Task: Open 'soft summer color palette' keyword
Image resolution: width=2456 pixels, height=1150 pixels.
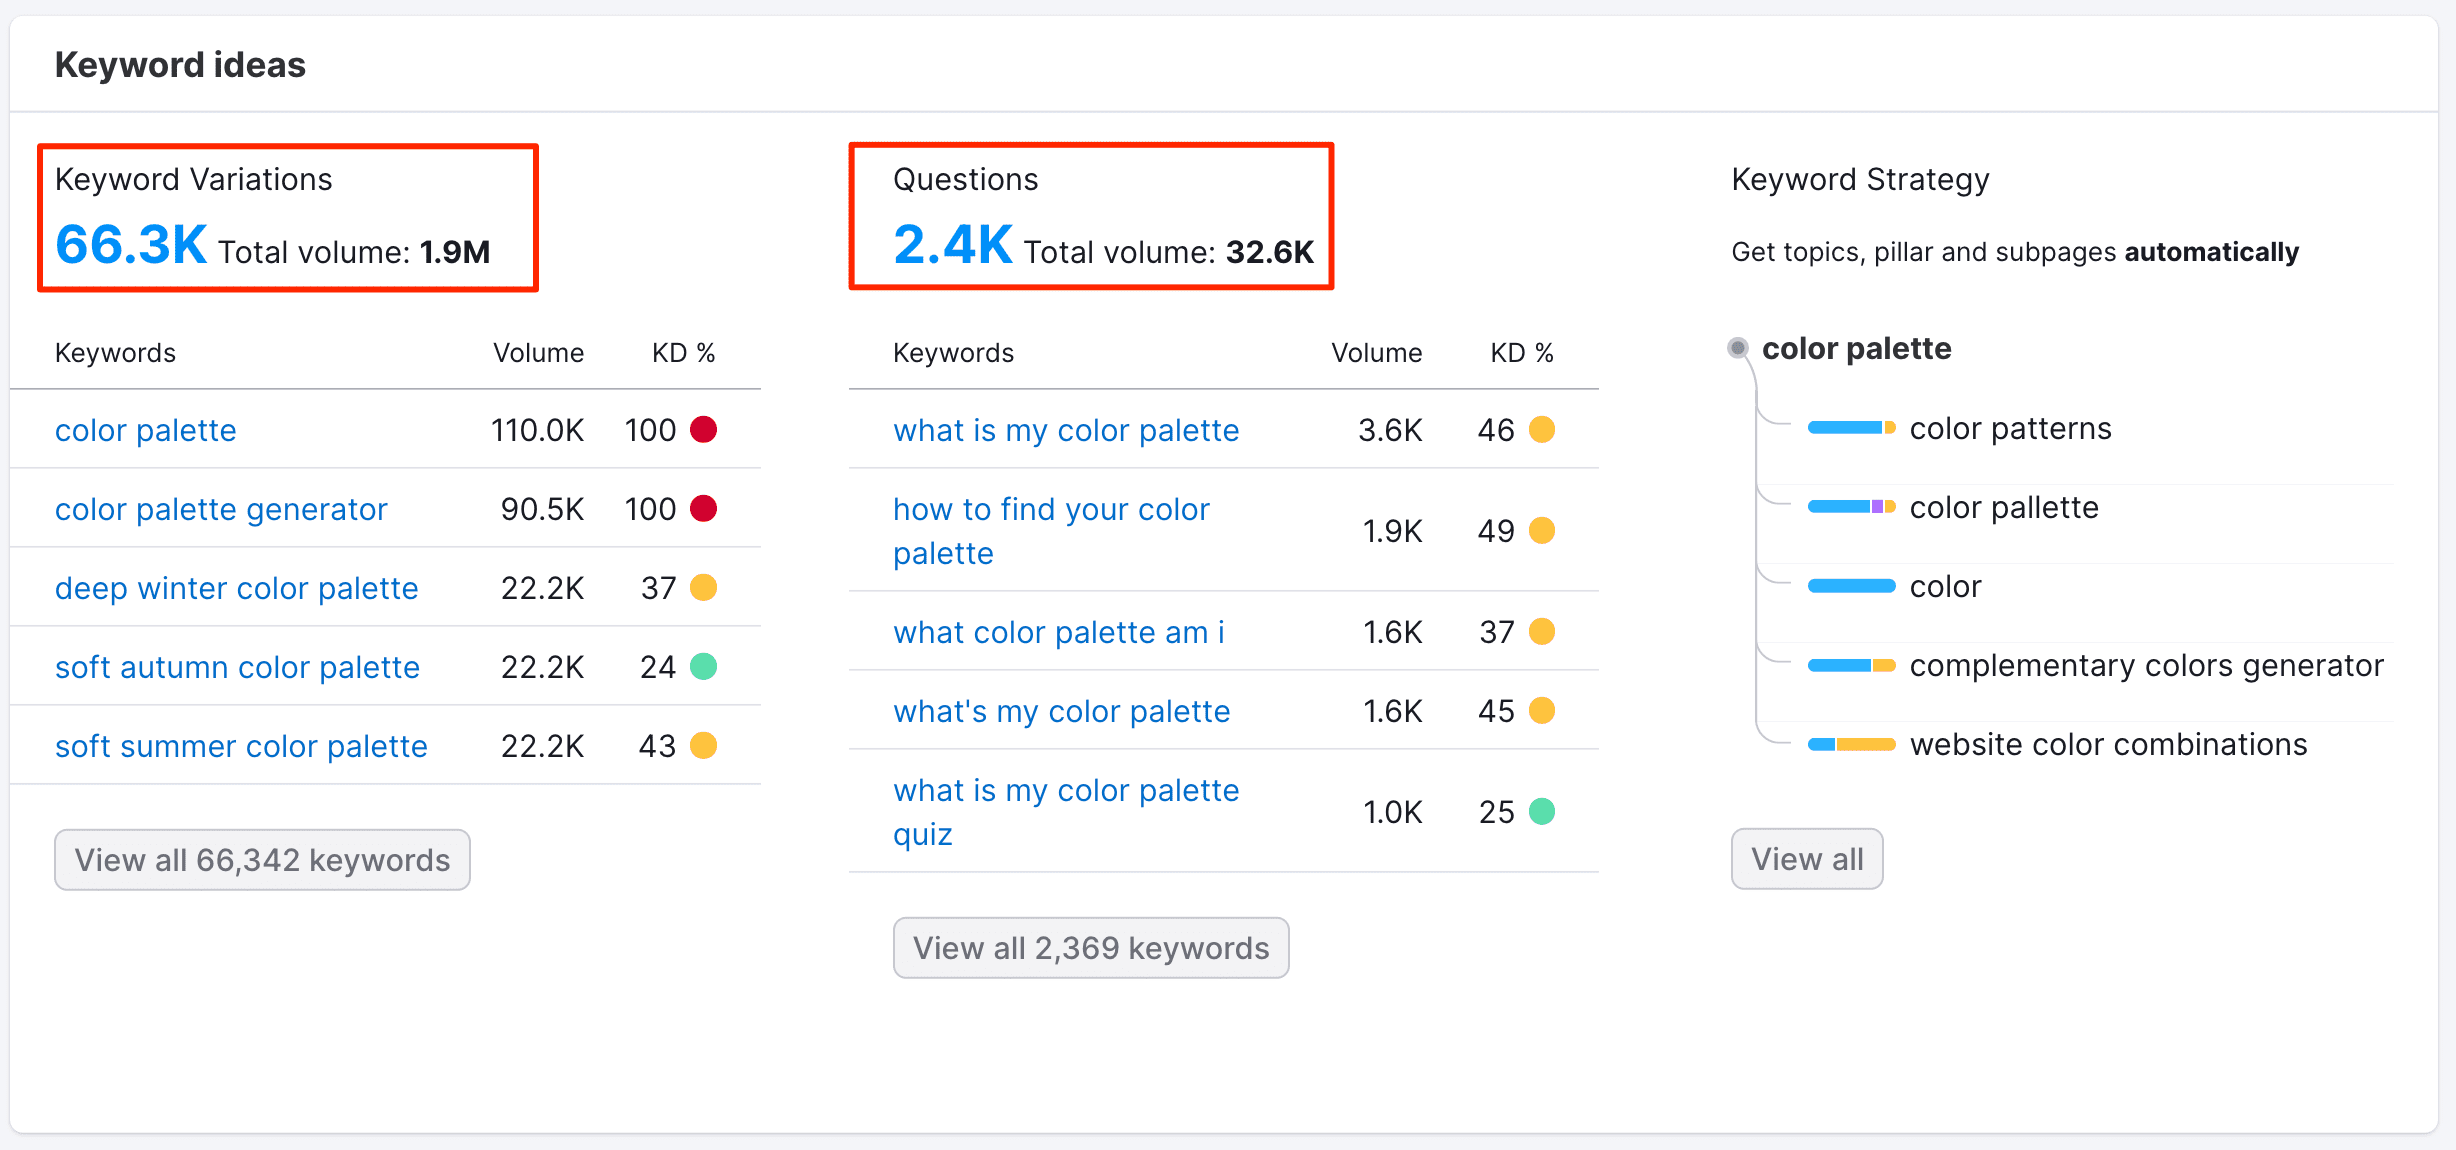Action: [241, 746]
